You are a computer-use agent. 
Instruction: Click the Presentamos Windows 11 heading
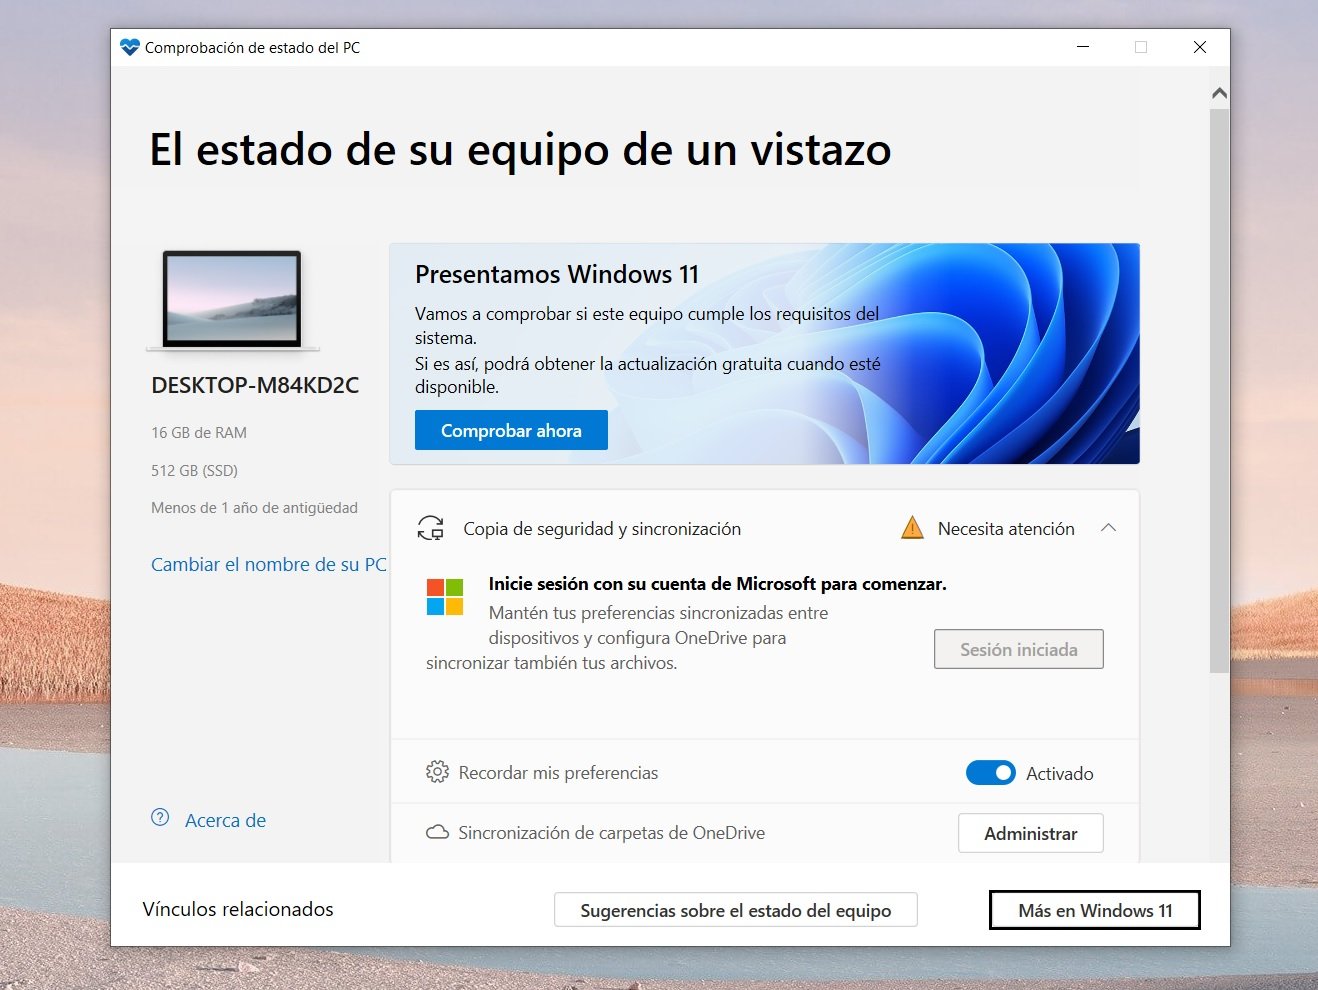click(x=557, y=274)
